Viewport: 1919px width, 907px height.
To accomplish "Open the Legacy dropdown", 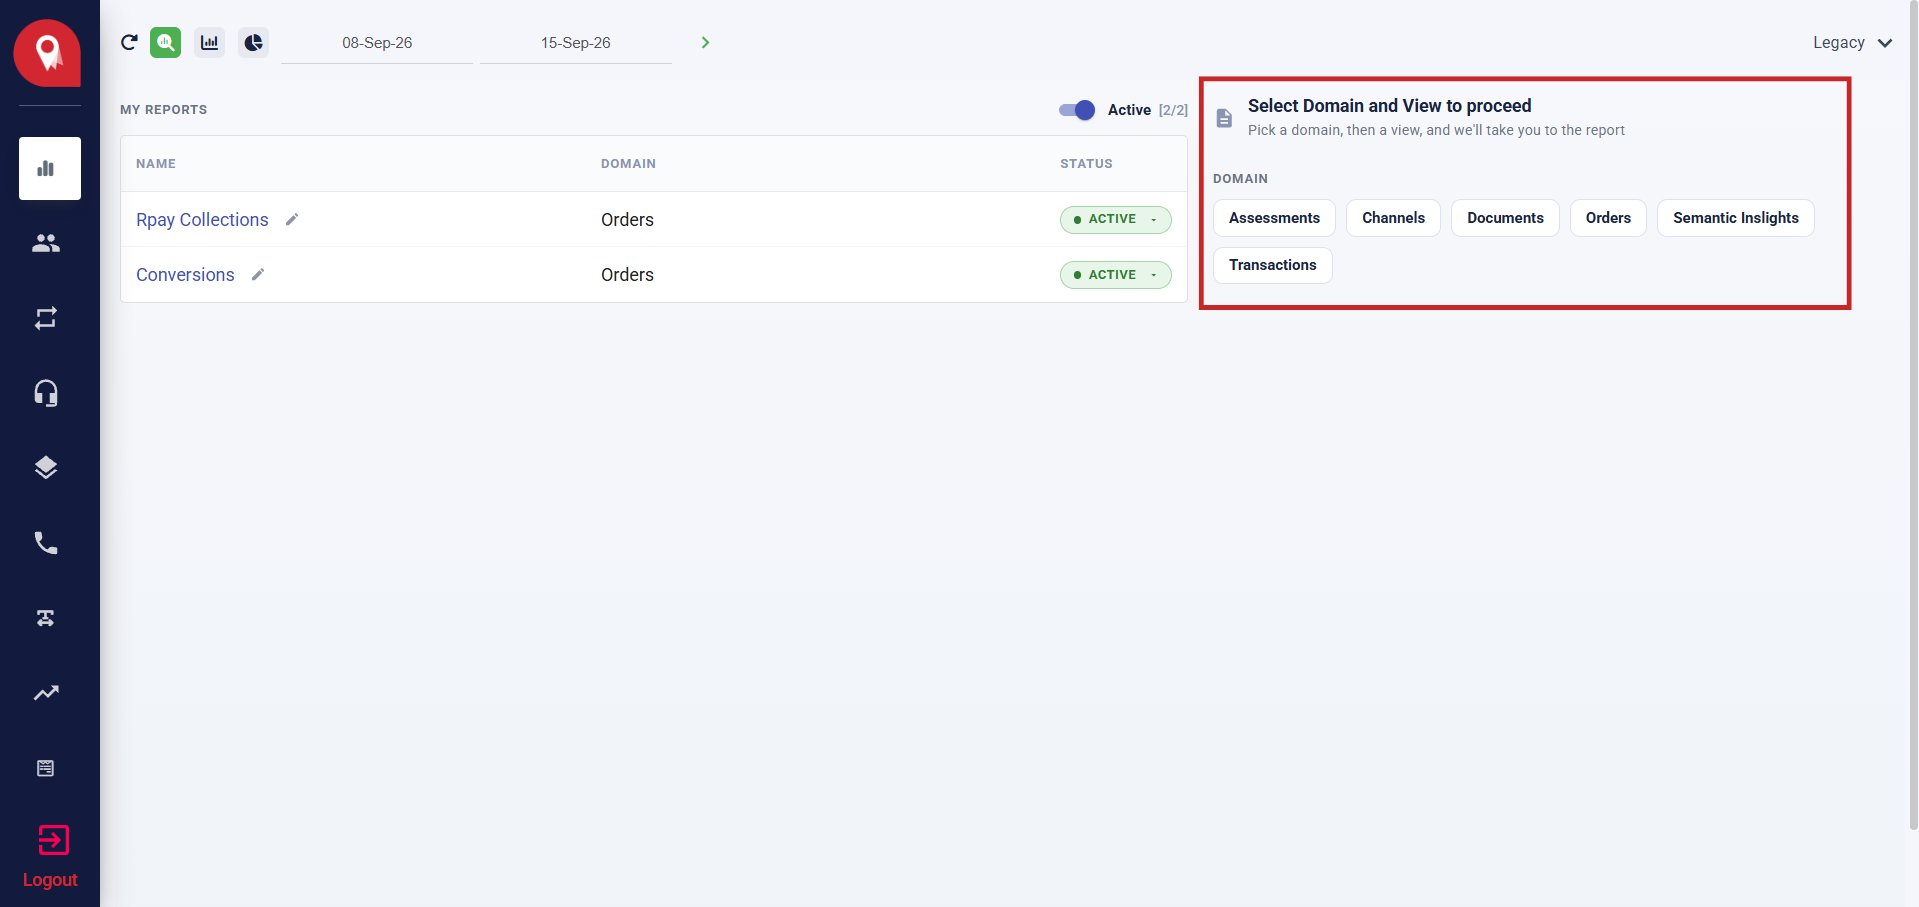I will (x=1852, y=42).
